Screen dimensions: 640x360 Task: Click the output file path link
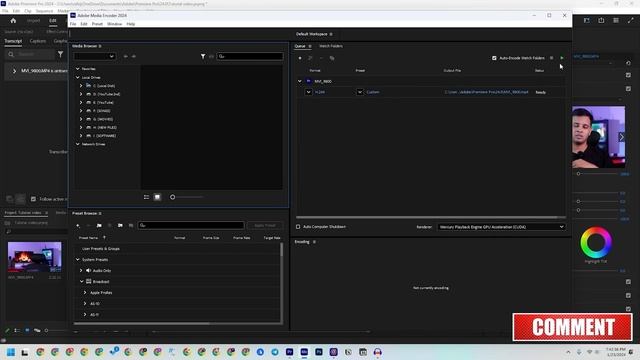tap(487, 92)
